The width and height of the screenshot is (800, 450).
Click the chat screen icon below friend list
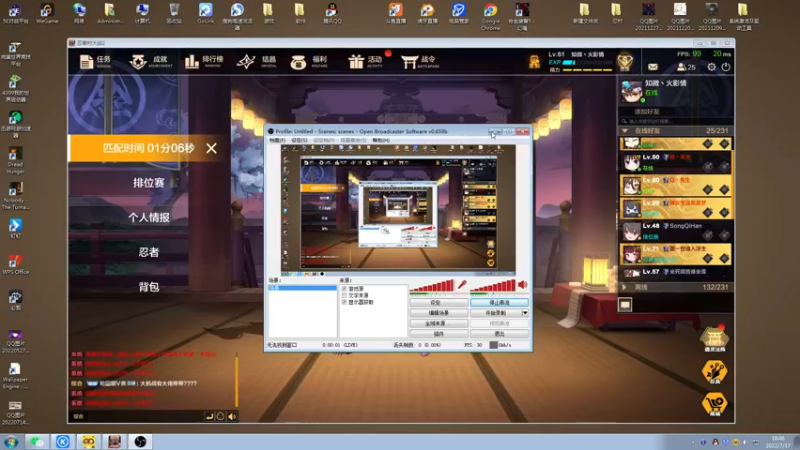point(625,305)
